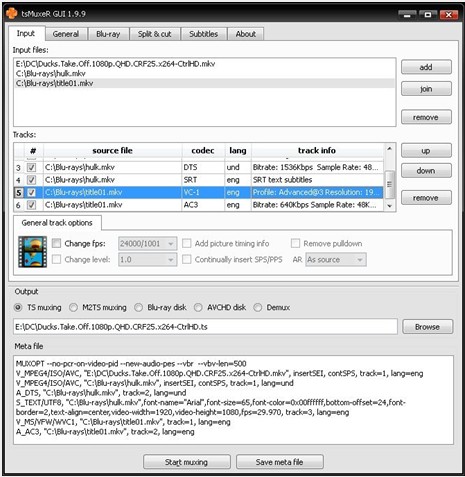Select the M2TS muxing radio button
The height and width of the screenshot is (477, 465).
coord(73,307)
